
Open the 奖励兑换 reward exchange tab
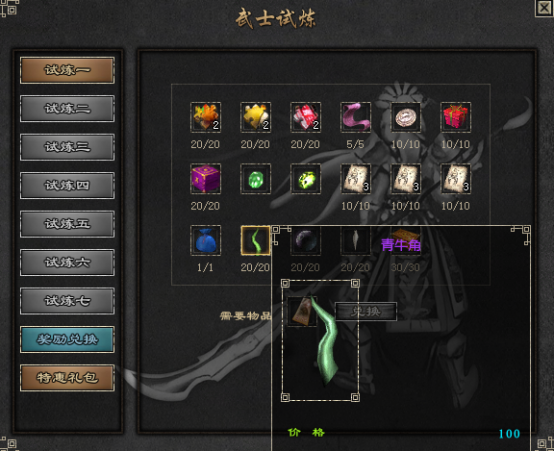pyautogui.click(x=67, y=340)
